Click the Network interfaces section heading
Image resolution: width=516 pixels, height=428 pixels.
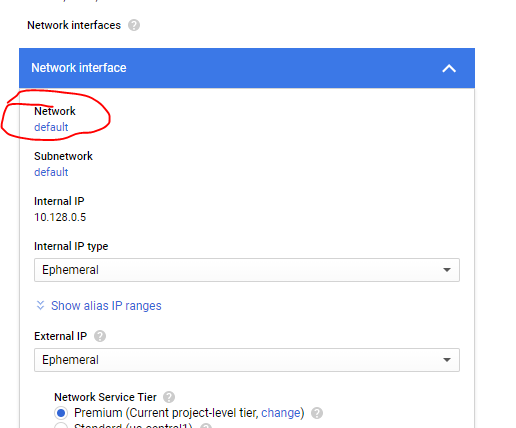74,25
